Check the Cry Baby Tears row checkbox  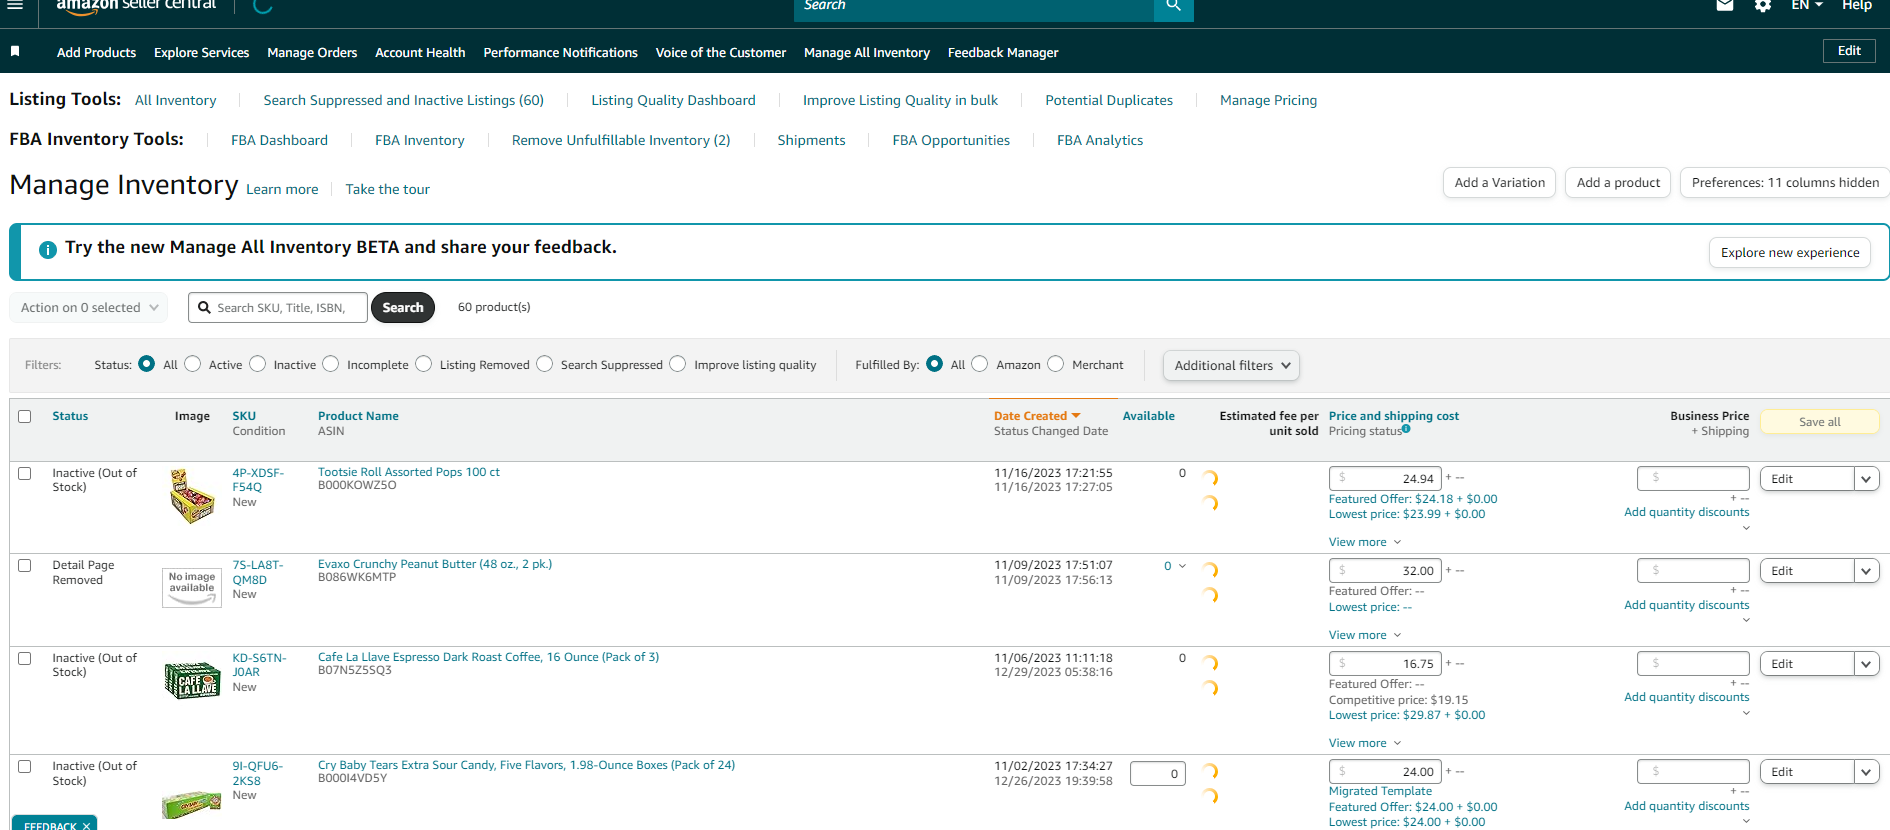[25, 766]
